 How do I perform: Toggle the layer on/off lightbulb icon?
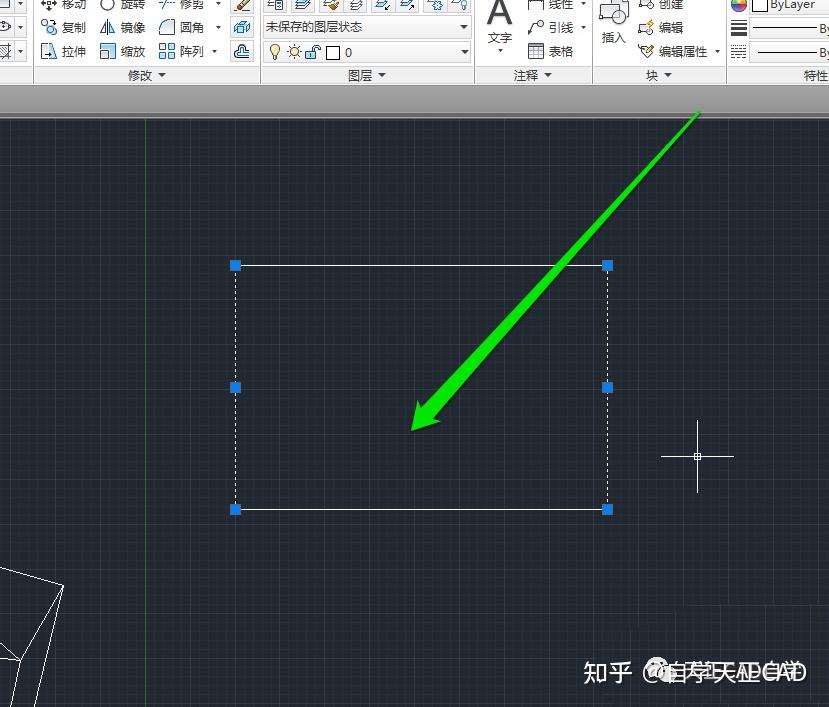point(275,52)
